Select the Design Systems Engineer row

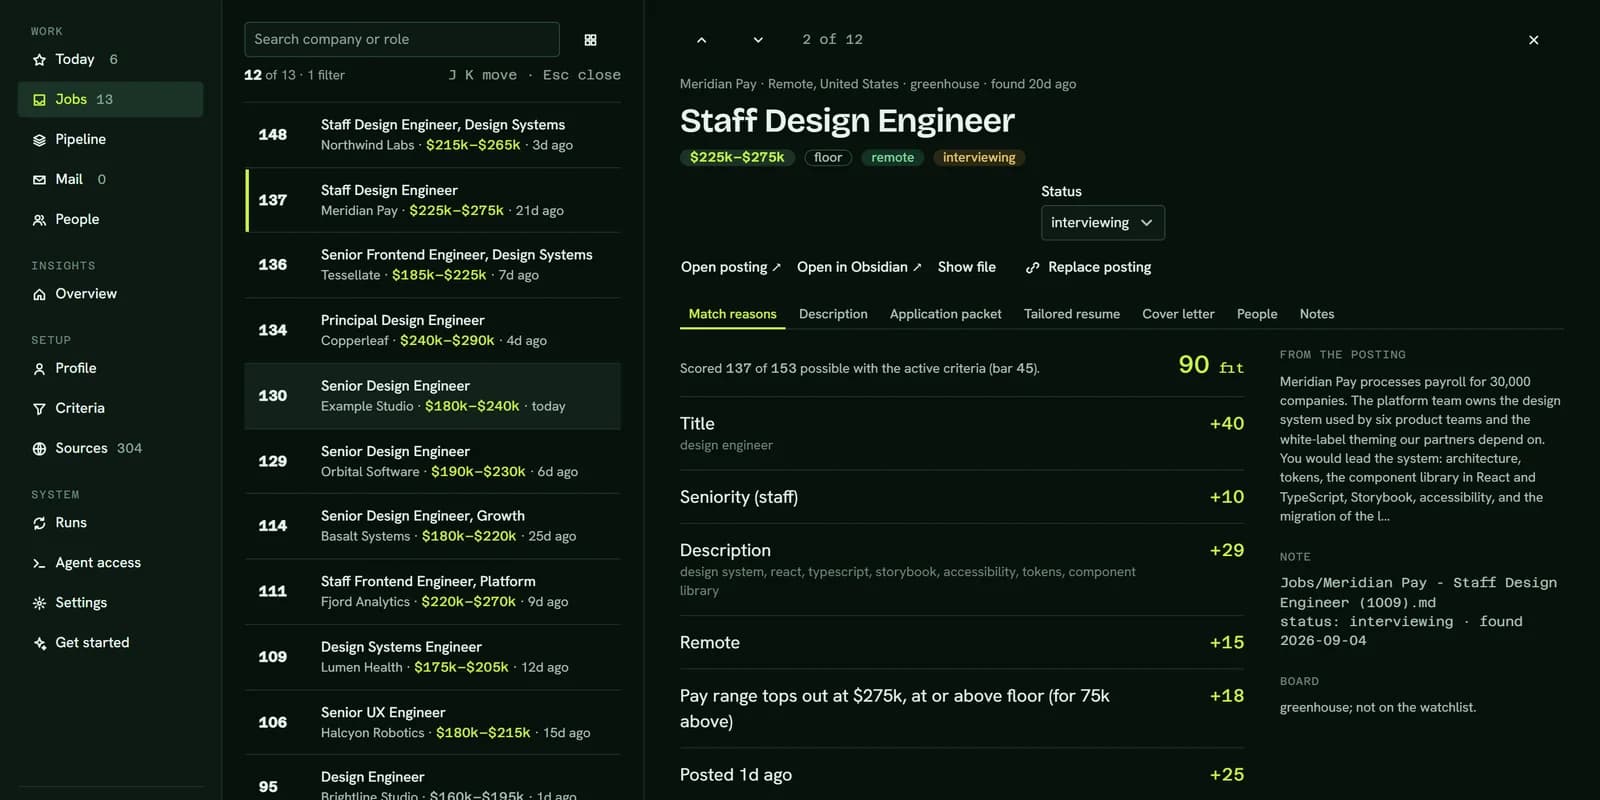click(432, 657)
